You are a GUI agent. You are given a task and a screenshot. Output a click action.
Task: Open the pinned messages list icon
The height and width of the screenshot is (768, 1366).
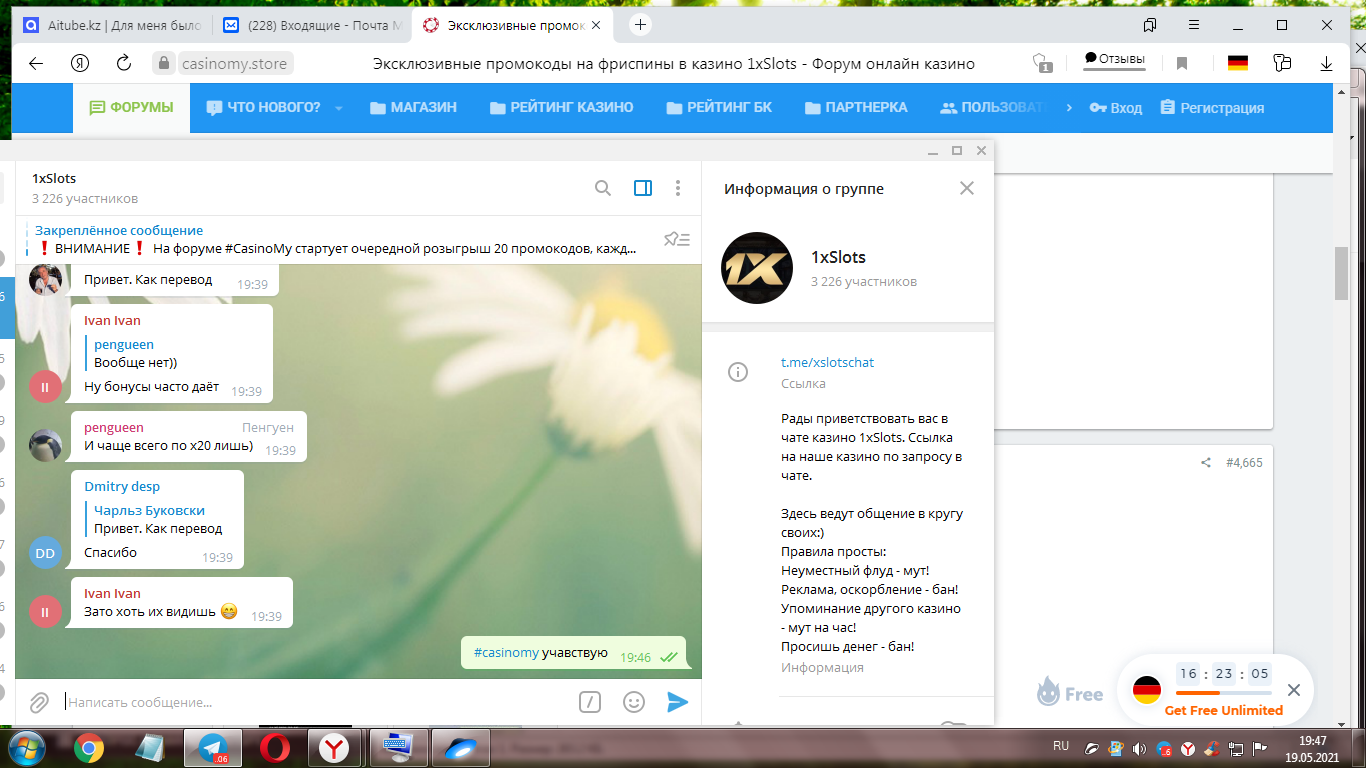[677, 239]
